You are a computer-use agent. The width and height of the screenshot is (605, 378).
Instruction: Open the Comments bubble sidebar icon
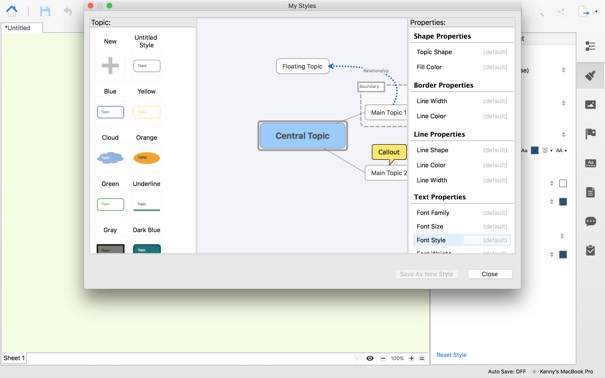click(x=590, y=221)
